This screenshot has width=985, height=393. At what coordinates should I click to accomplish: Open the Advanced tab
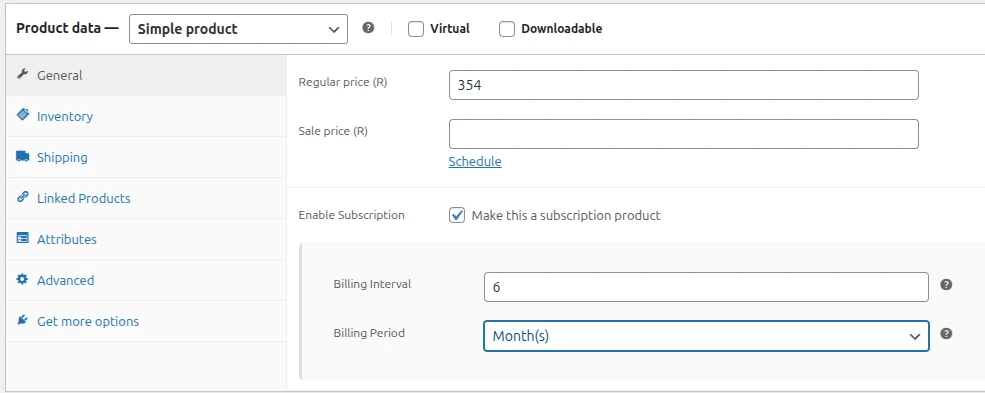146,280
